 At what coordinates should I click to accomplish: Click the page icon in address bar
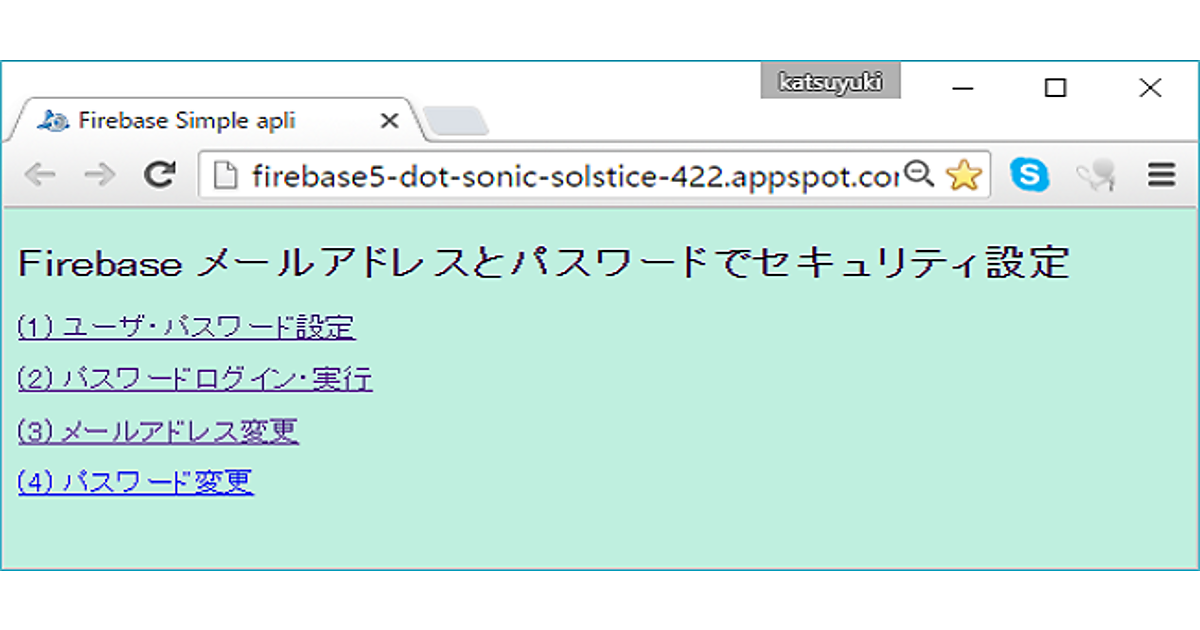227,177
